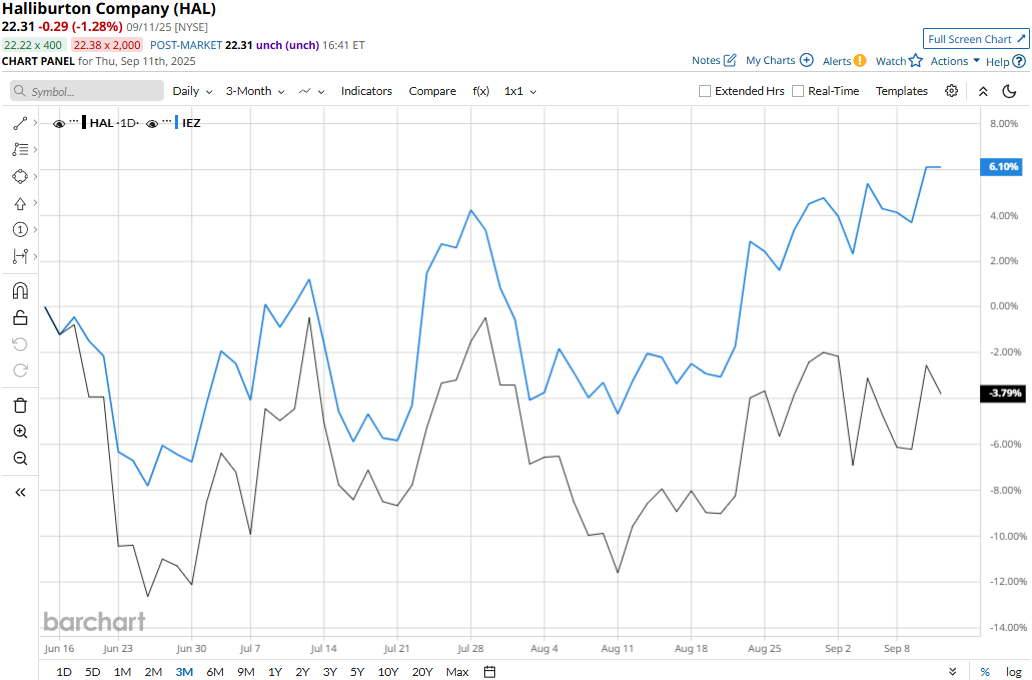Open the 3-Month period dropdown

click(x=255, y=91)
